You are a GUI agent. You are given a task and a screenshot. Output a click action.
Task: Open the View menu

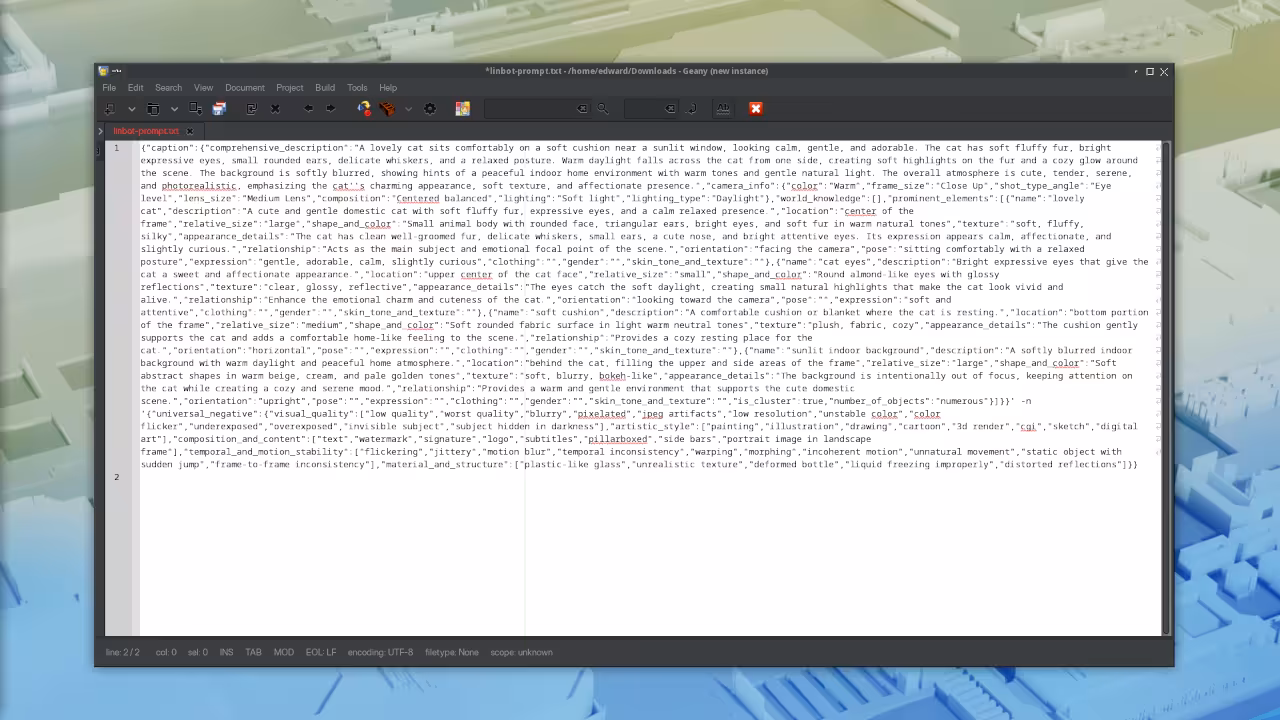point(203,87)
